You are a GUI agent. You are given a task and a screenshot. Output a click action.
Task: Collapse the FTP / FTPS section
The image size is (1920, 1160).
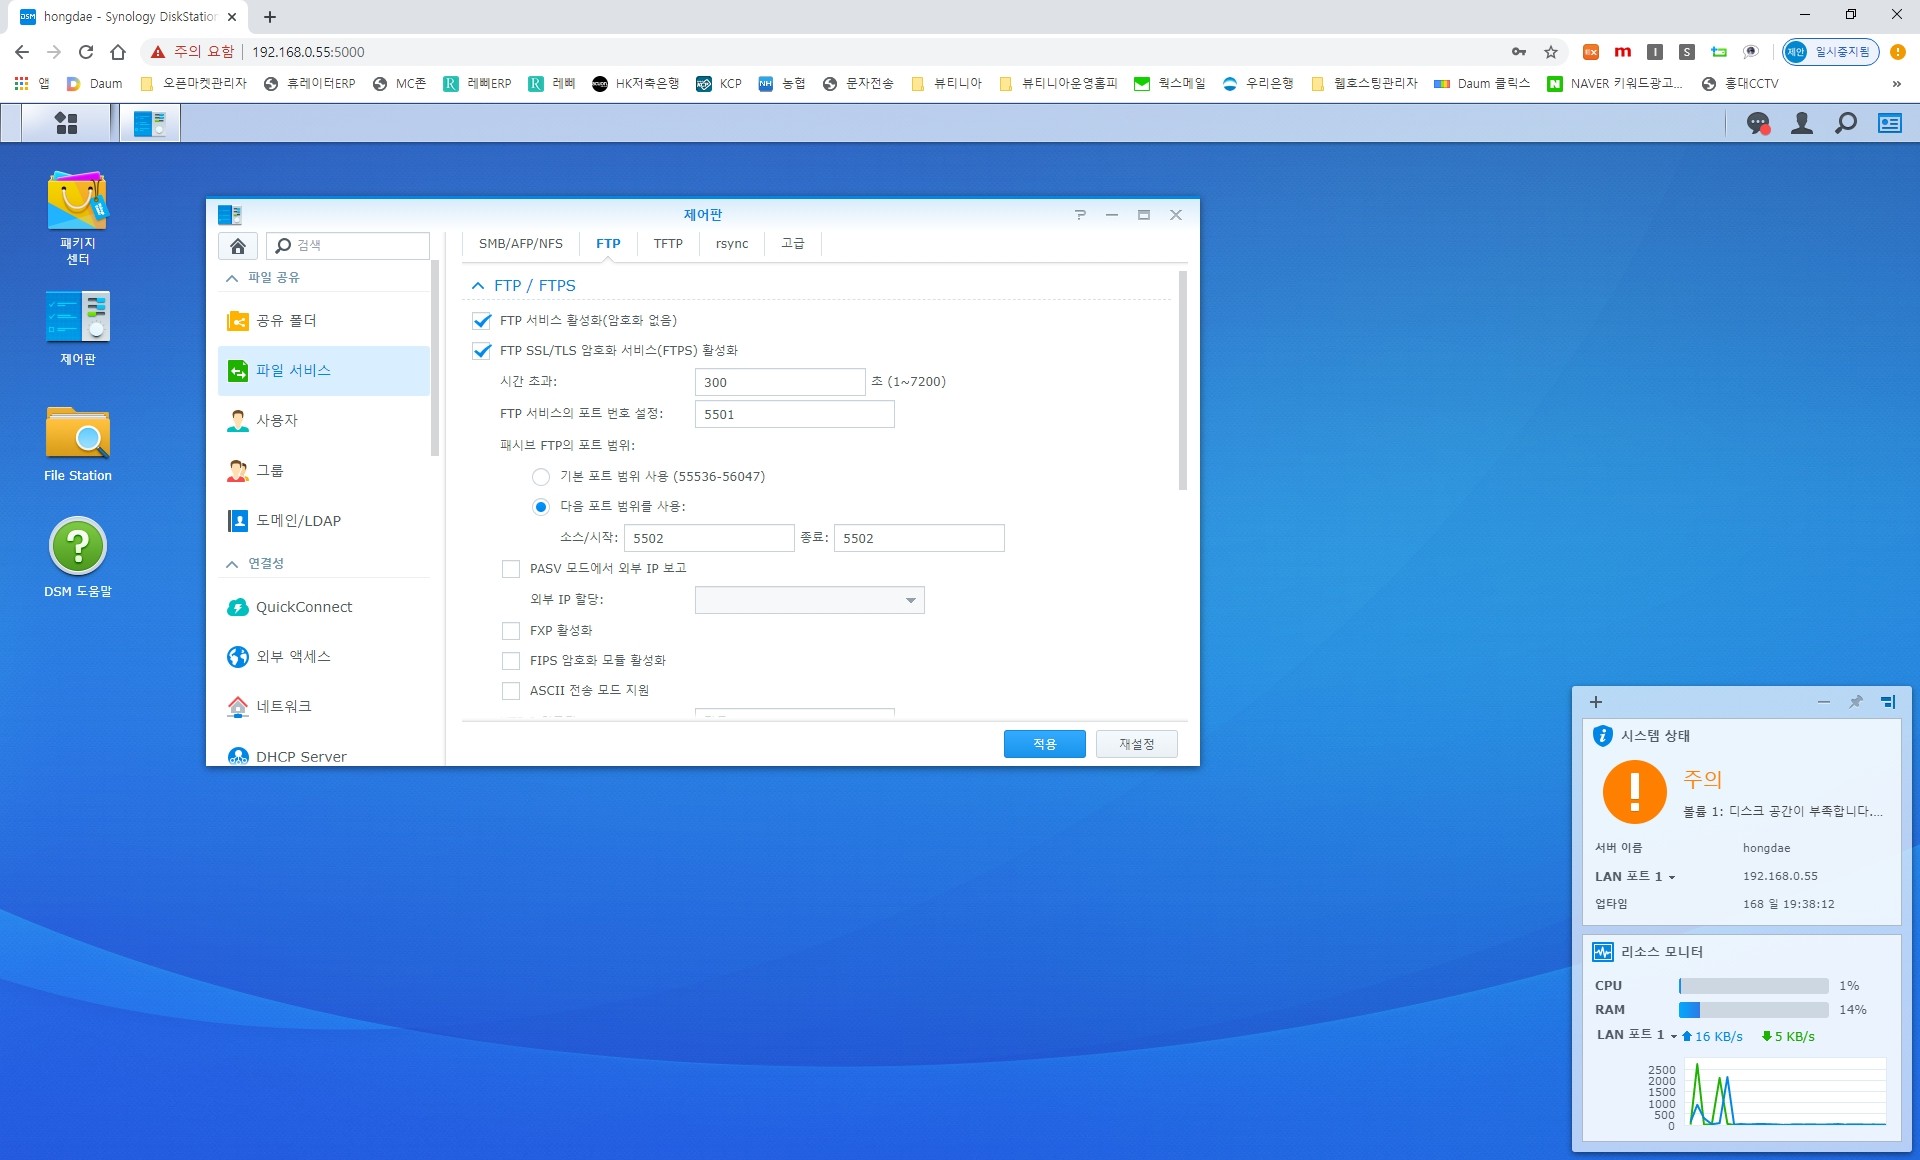[478, 286]
